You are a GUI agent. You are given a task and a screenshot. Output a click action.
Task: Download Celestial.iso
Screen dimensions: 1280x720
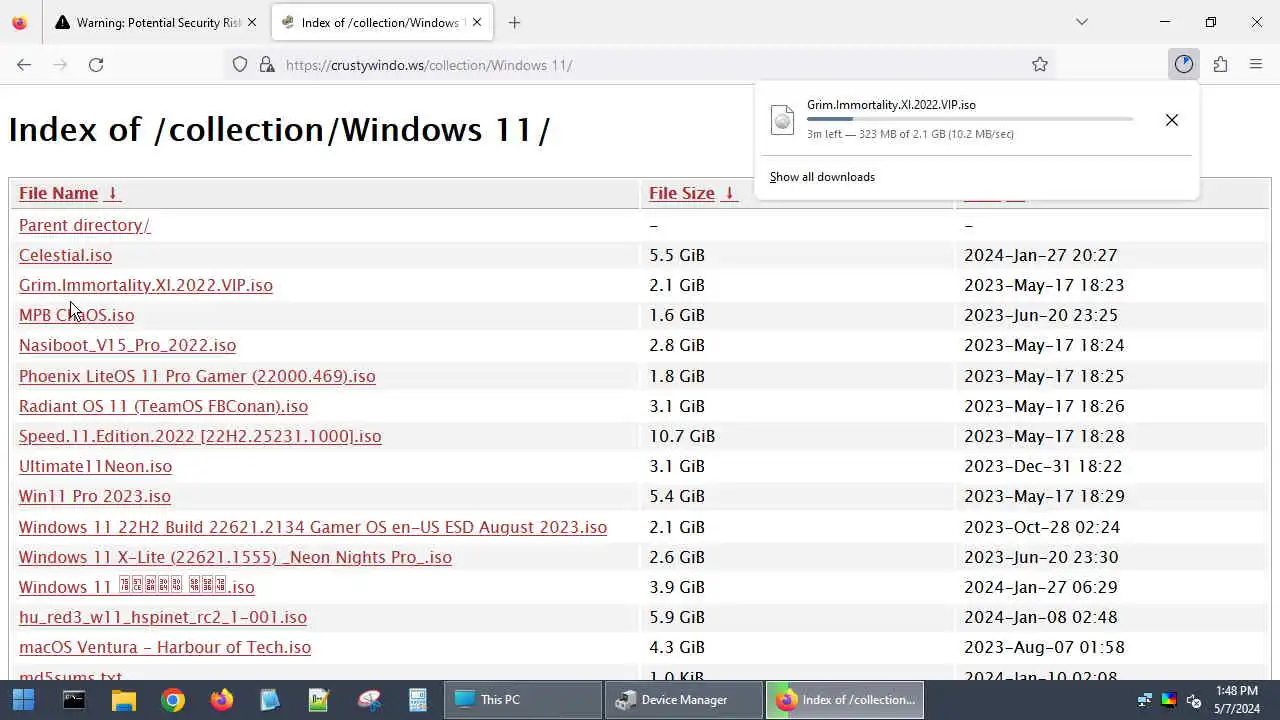click(x=65, y=255)
